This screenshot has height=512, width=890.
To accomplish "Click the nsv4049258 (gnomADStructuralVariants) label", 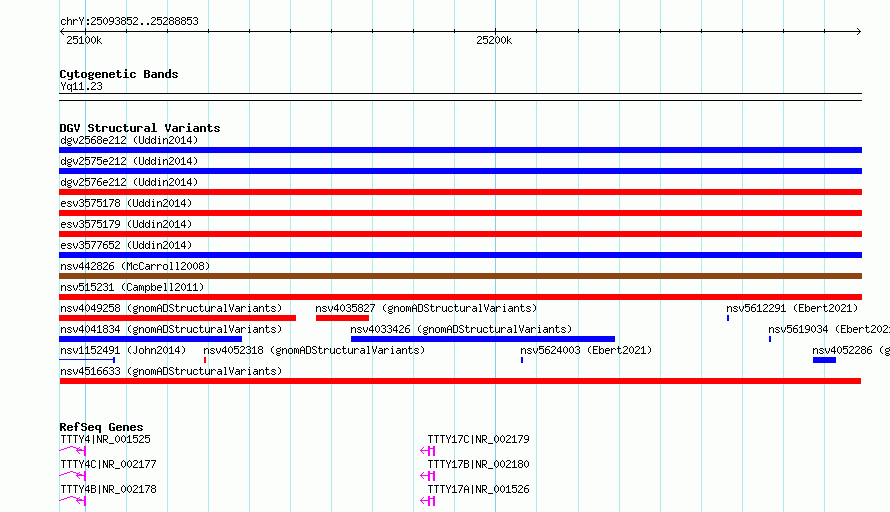I will (171, 308).
